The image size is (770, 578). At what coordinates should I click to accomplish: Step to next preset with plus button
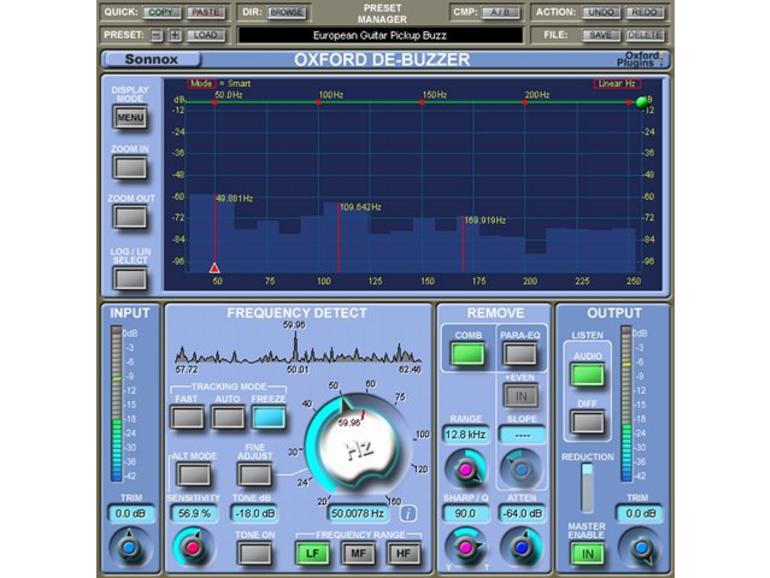[x=175, y=35]
